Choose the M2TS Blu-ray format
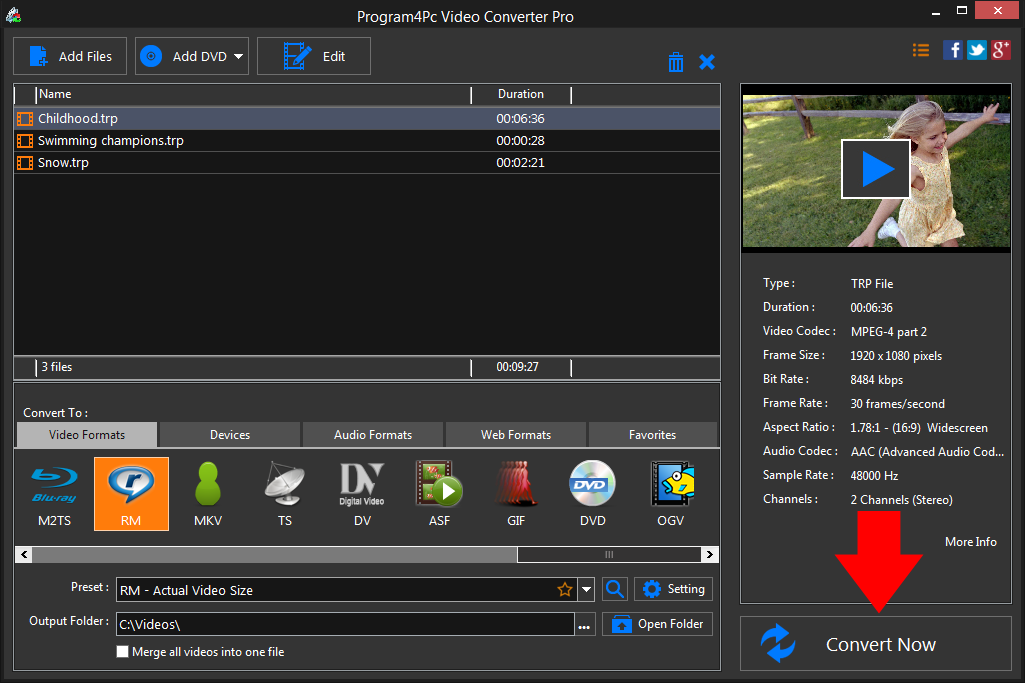 click(53, 493)
